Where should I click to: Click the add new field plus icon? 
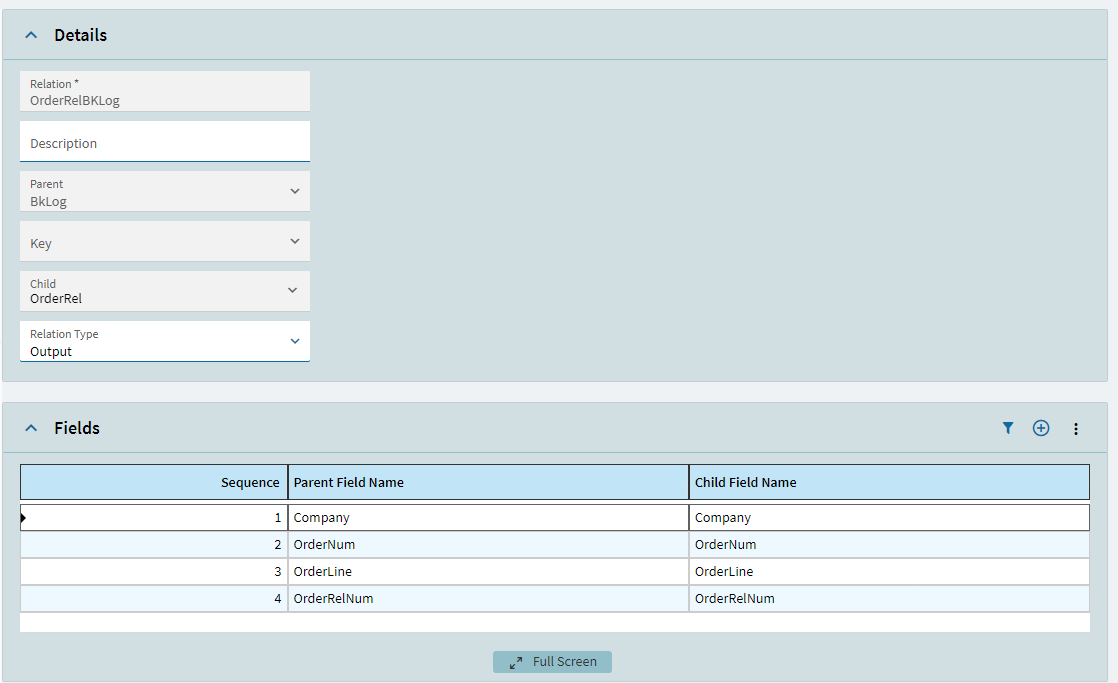pos(1041,427)
